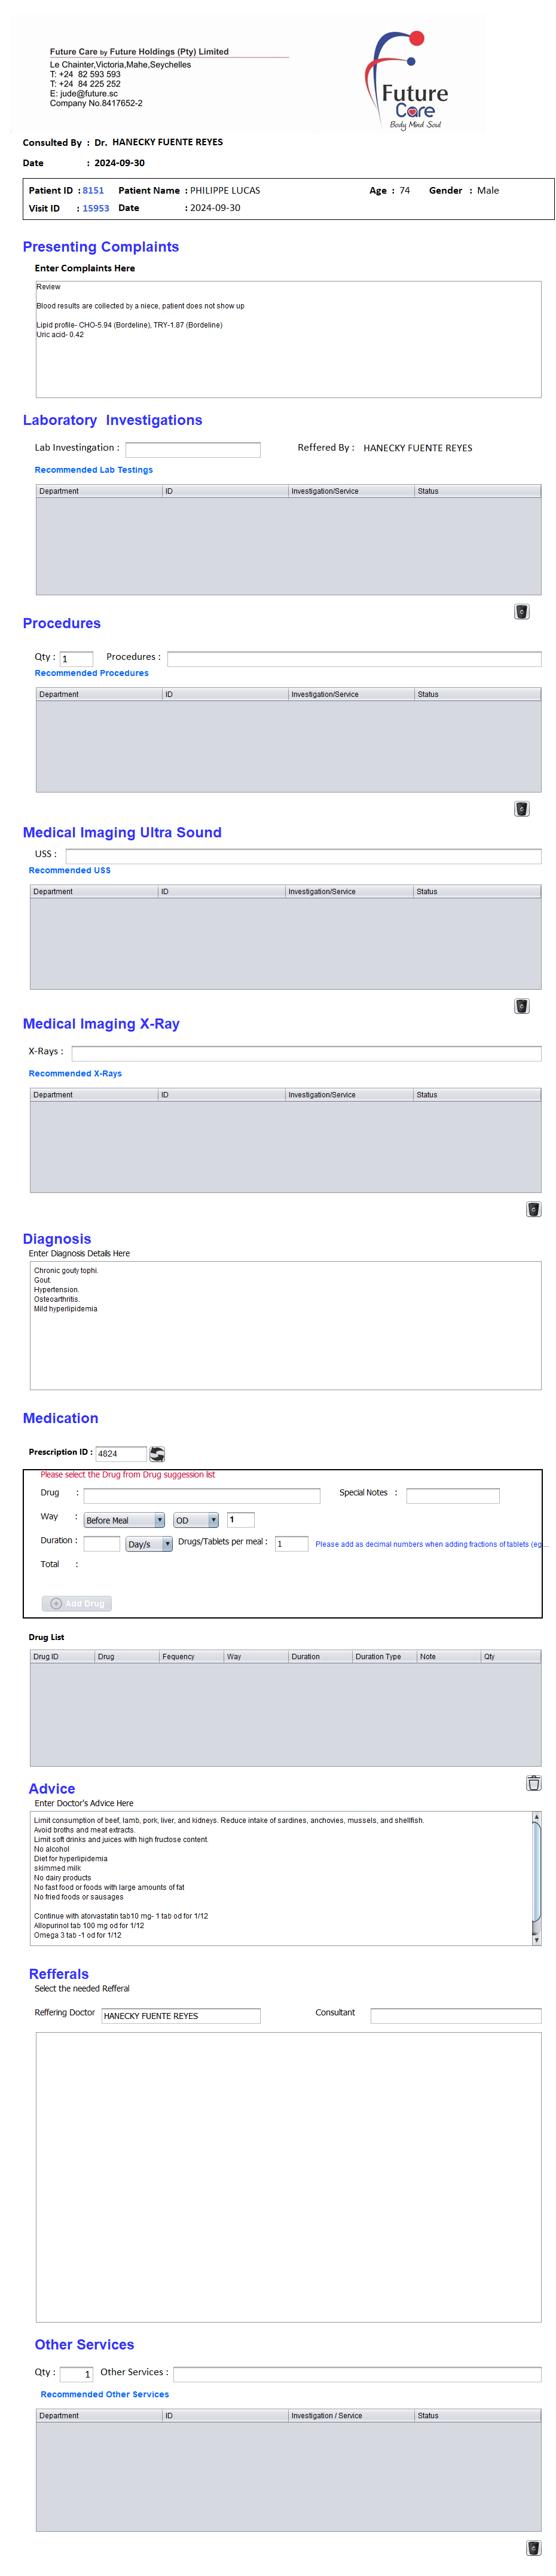Click trash icon below the Drug List table
The width and height of the screenshot is (556, 2576).
click(x=533, y=1782)
